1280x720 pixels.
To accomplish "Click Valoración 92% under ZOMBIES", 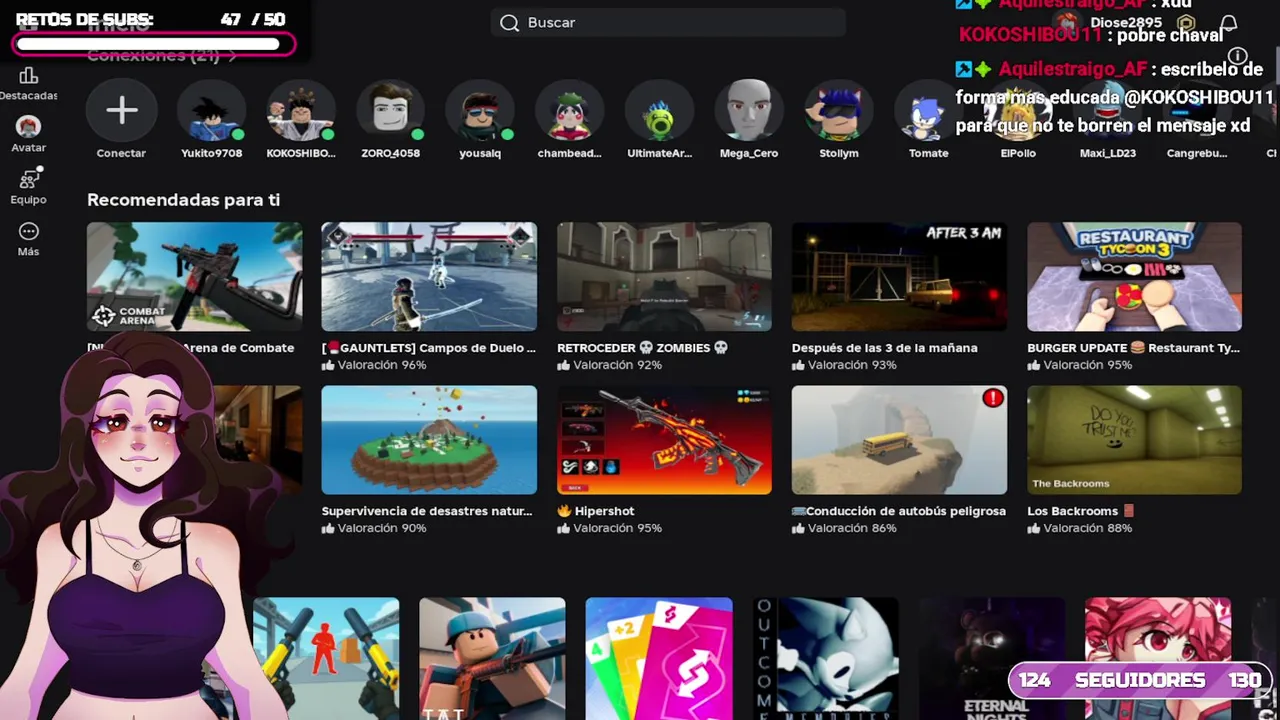I will point(610,365).
